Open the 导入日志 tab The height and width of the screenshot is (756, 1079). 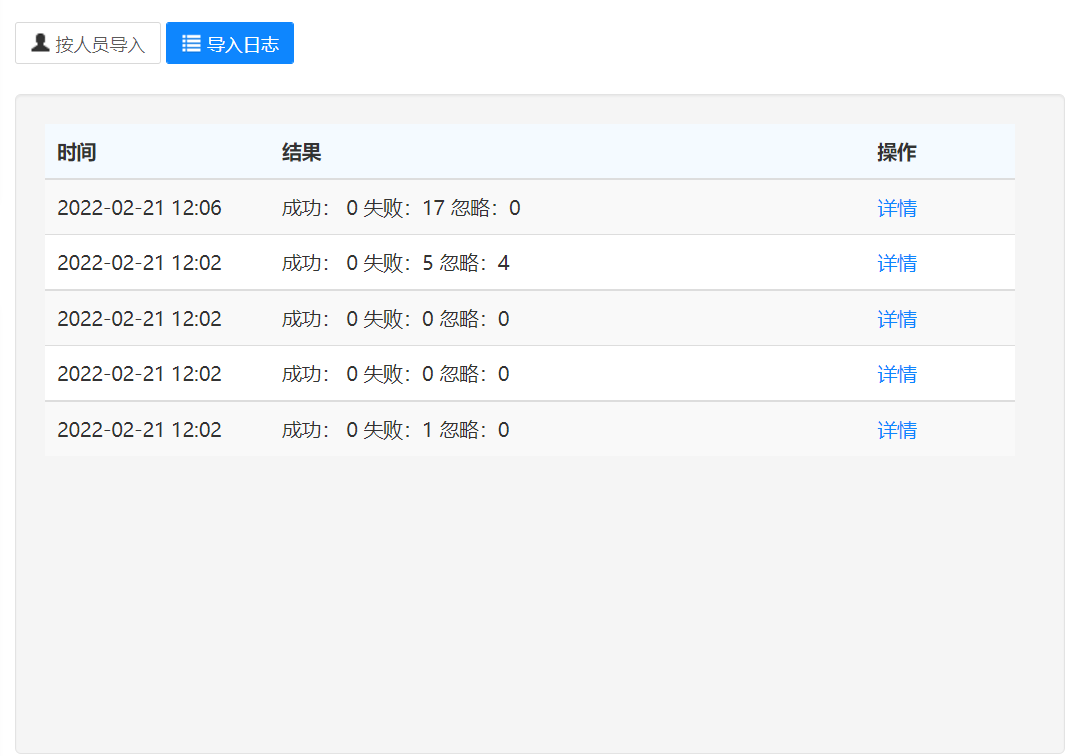230,43
